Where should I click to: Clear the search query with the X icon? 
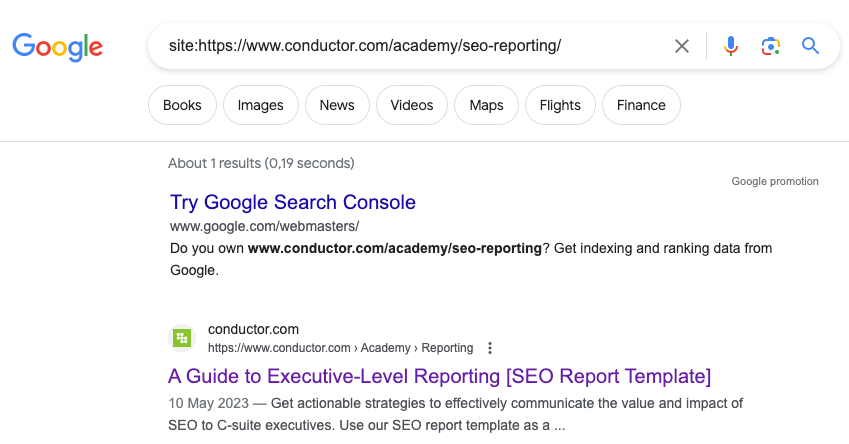point(682,46)
